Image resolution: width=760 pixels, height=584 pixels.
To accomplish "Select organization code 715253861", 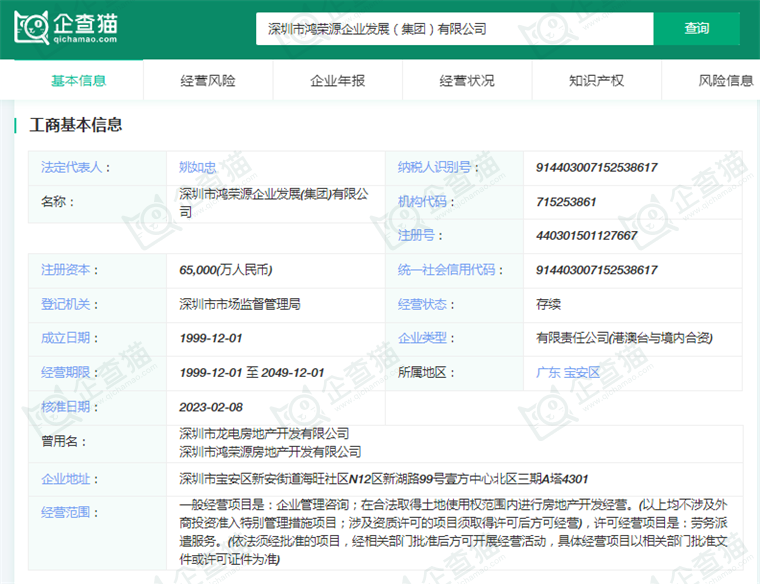I will 566,202.
